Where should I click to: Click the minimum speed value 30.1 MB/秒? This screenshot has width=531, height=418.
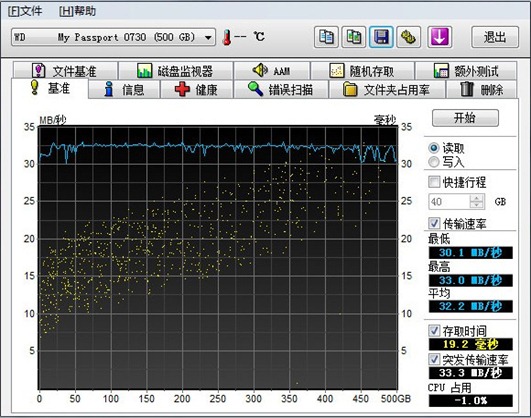coord(471,253)
